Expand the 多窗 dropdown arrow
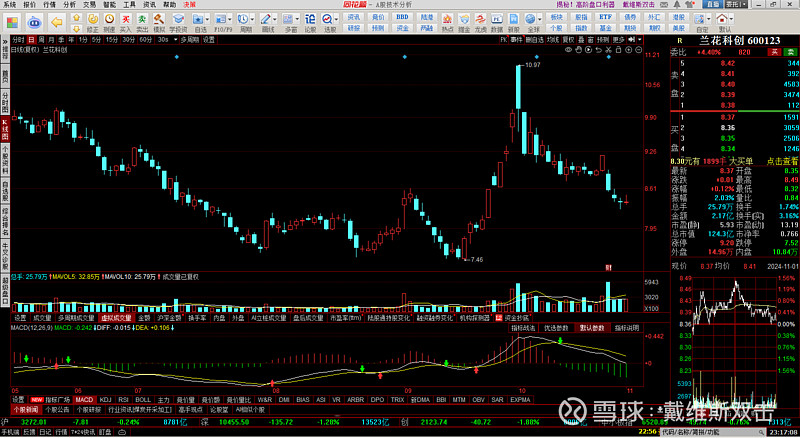800x438 pixels. click(298, 19)
